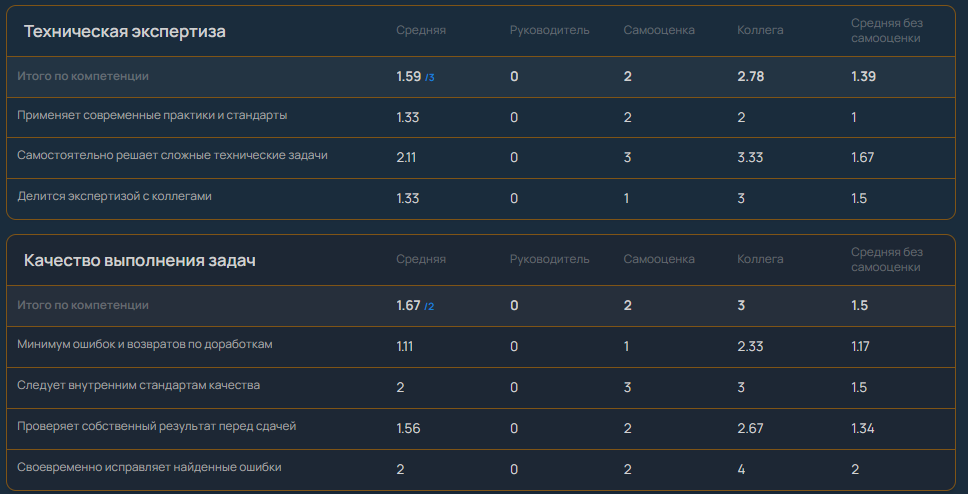
Task: Click the colleague score 2.78 in totals row
Action: click(750, 77)
